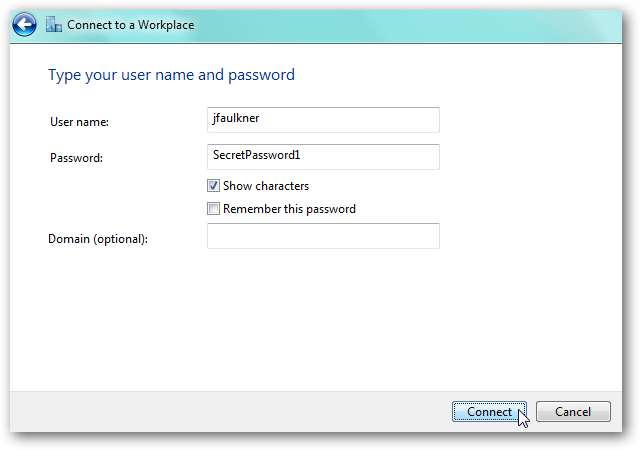
Task: Click the User name label
Action: [x=79, y=122]
